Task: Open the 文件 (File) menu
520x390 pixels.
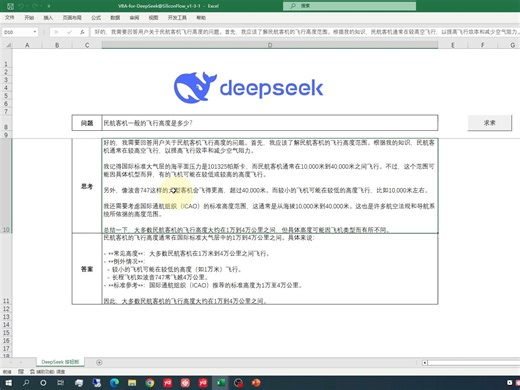Action: pos(10,18)
